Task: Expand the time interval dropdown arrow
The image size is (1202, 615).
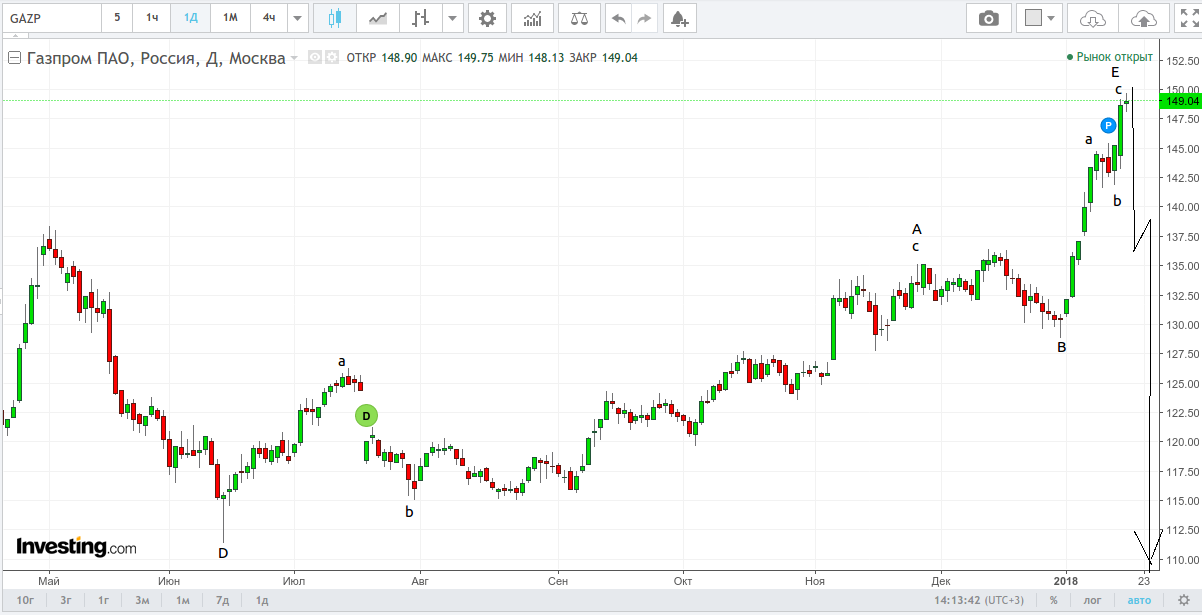Action: coord(298,18)
